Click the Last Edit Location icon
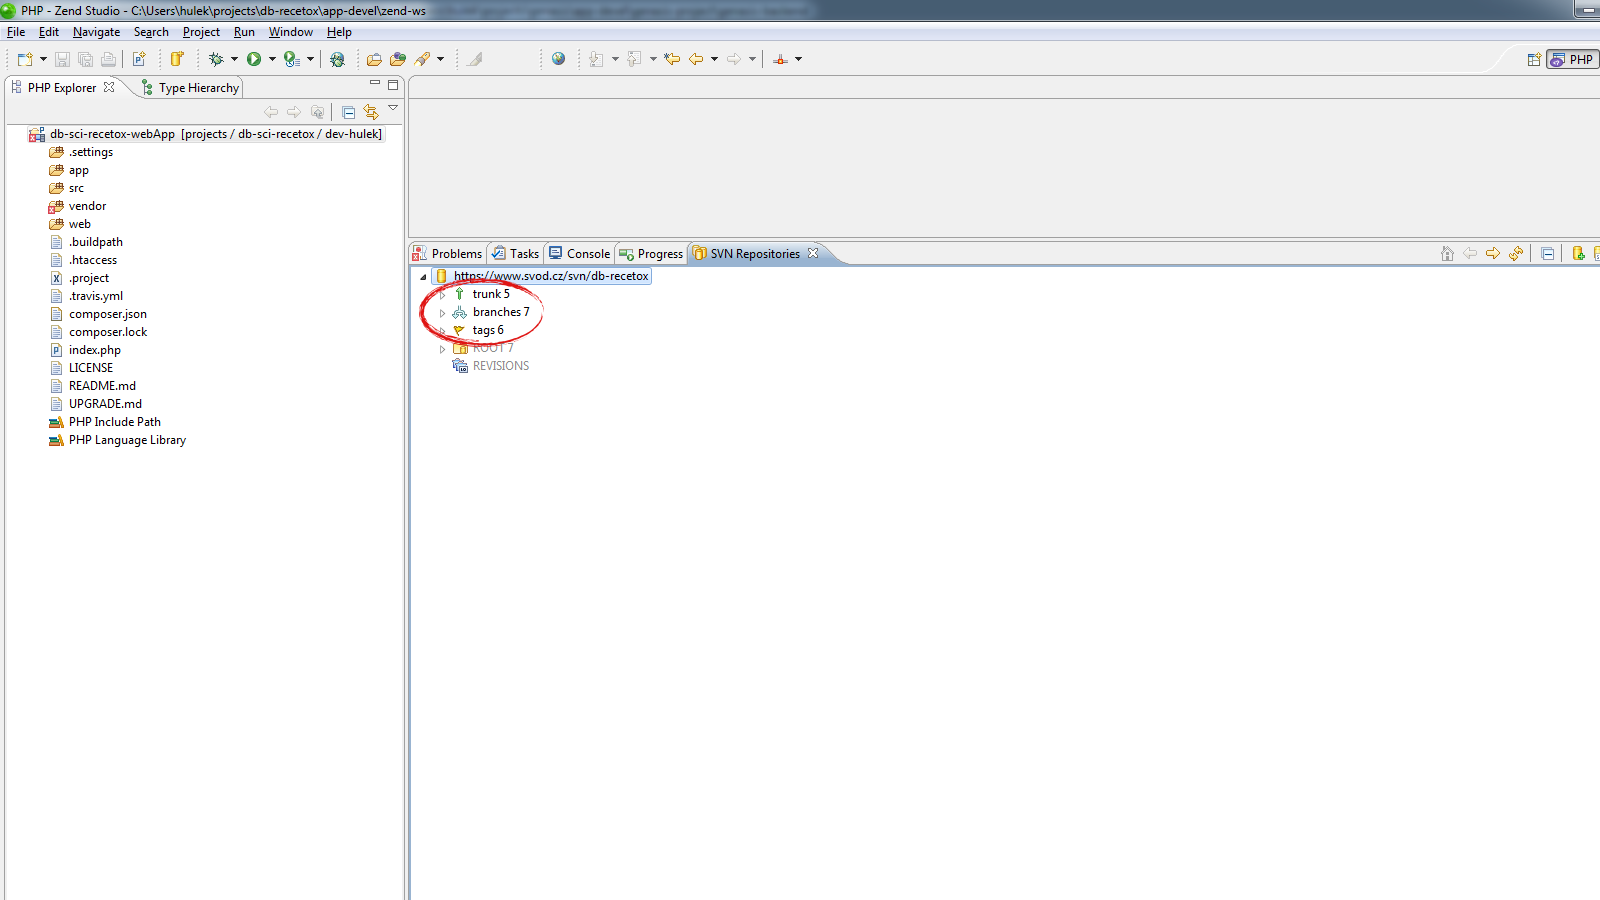 point(672,59)
